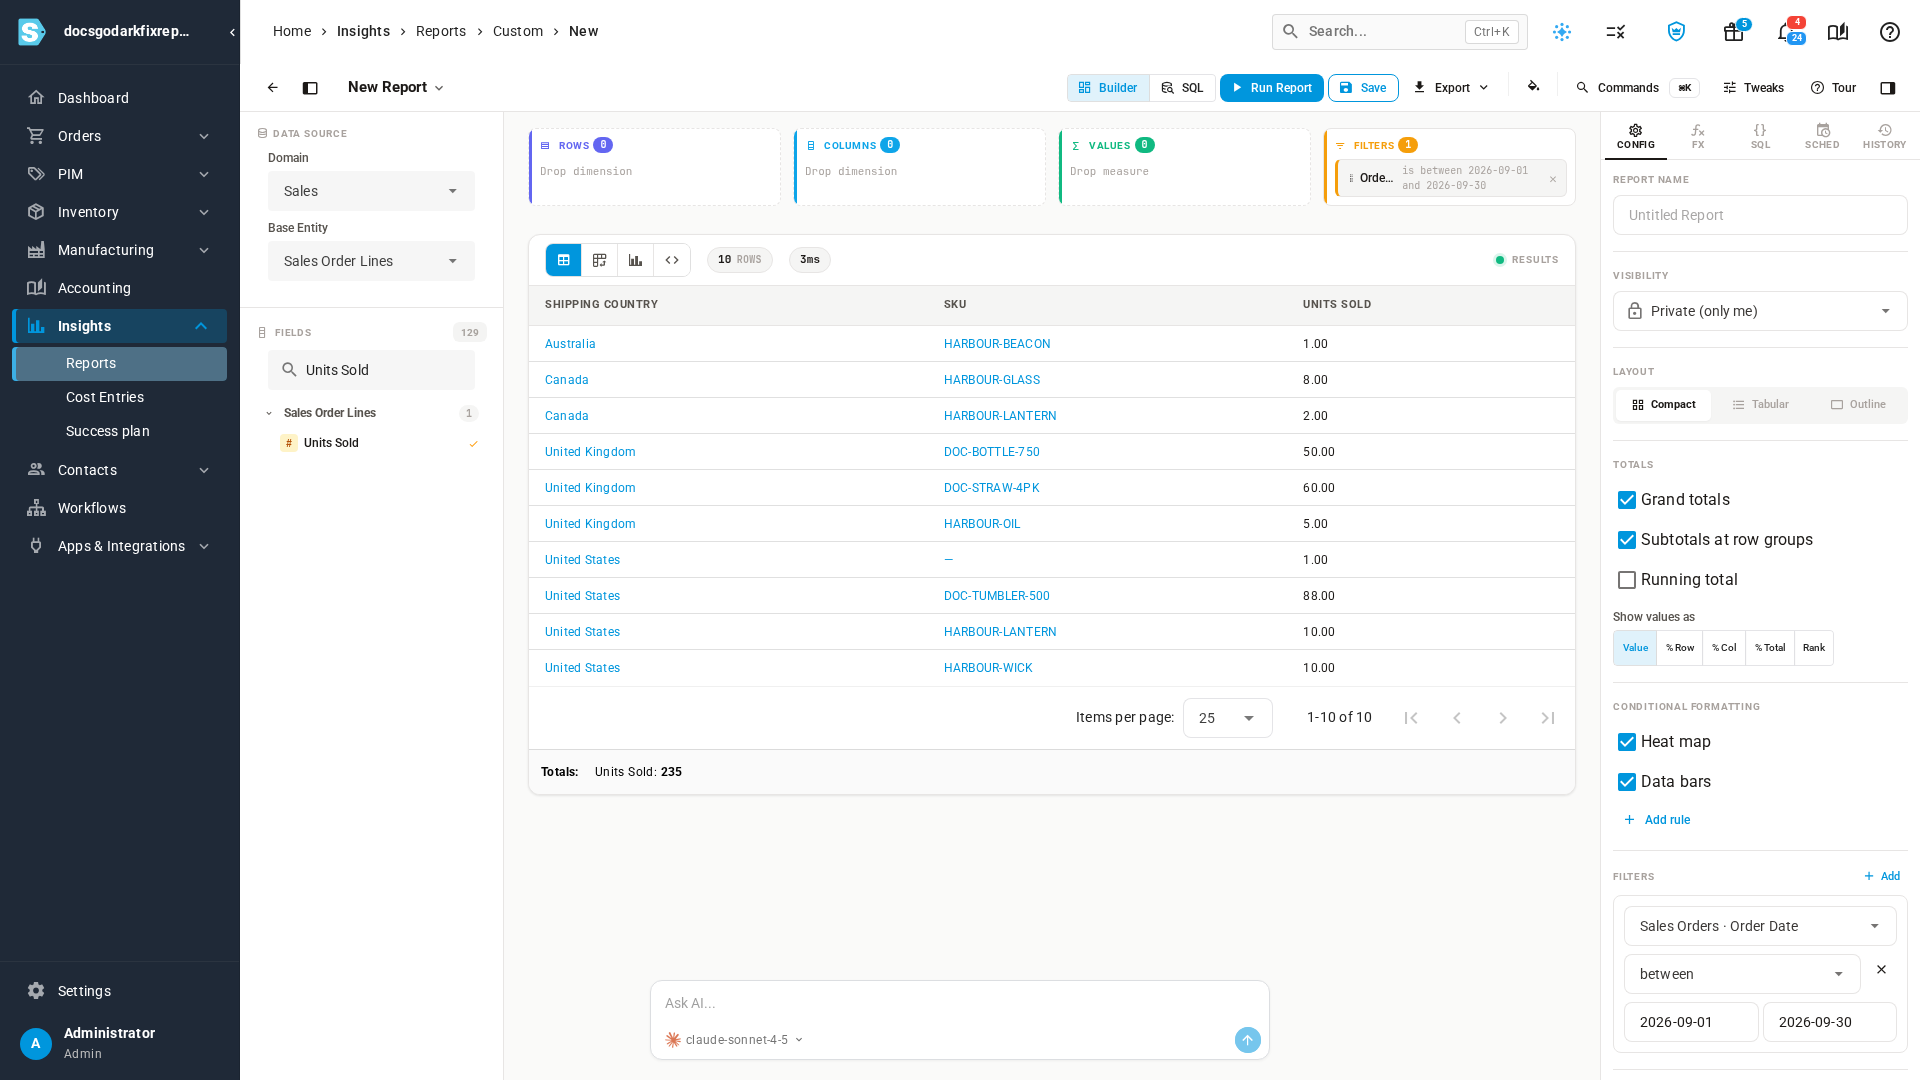
Task: Switch results to bar chart view
Action: (x=636, y=260)
